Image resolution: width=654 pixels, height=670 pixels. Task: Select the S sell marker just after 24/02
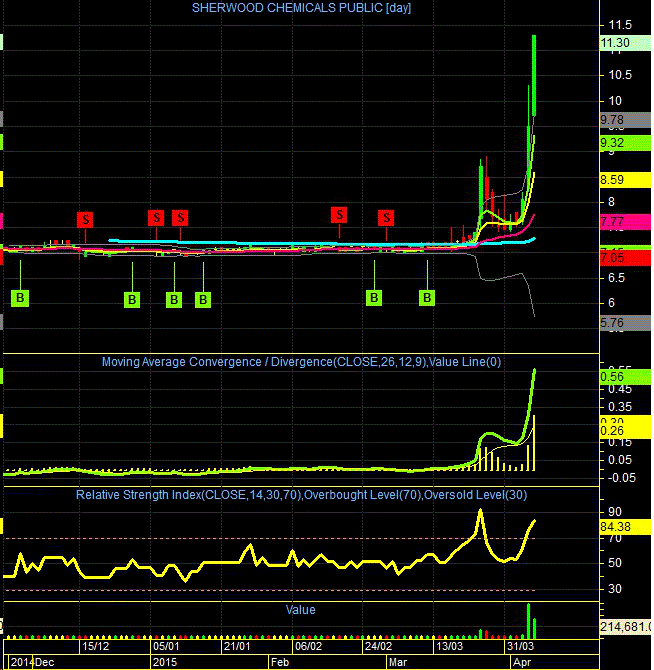(x=386, y=218)
